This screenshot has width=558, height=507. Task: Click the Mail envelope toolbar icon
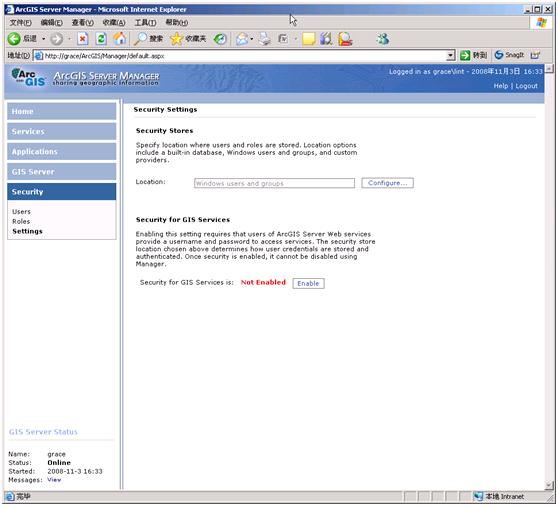(242, 39)
